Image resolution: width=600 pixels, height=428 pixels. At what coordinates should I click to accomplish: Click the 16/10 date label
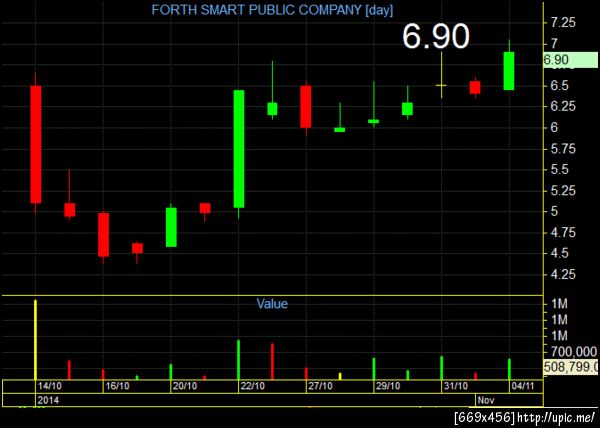(x=117, y=386)
